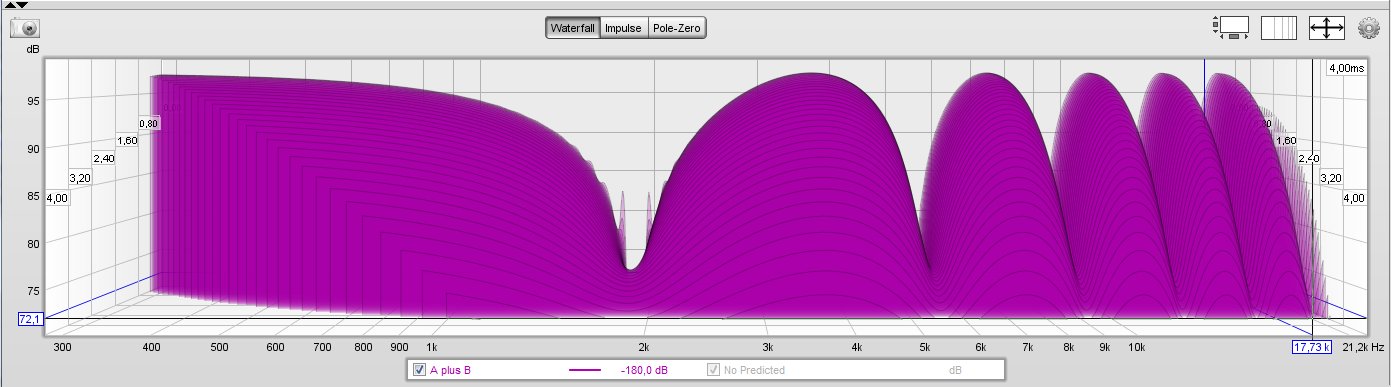The image size is (1391, 387).
Task: Click the magenta A plus B line swatch
Action: pos(585,370)
